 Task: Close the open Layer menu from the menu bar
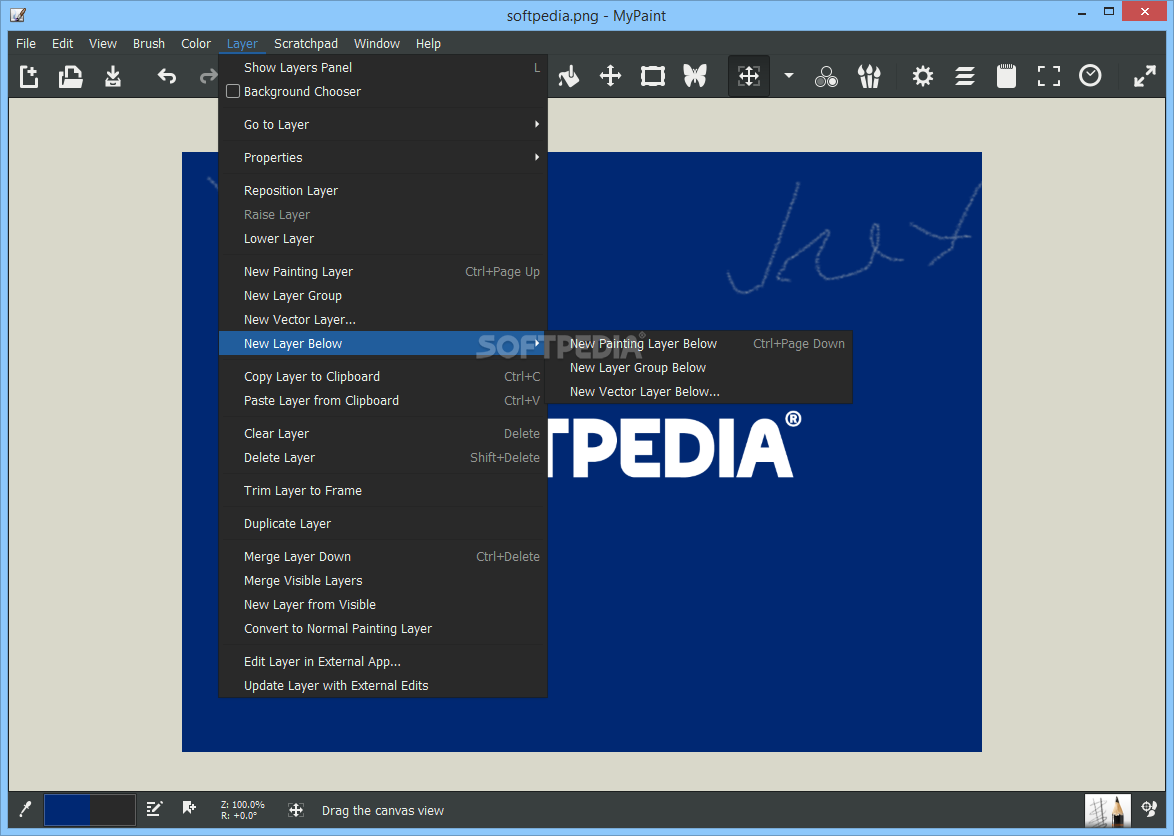(242, 43)
